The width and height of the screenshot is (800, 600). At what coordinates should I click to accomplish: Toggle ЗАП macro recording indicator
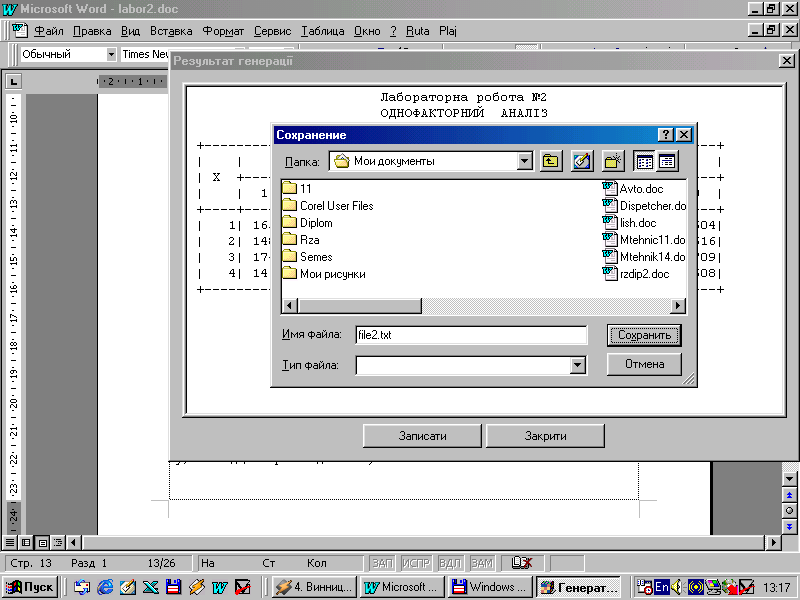click(x=382, y=563)
